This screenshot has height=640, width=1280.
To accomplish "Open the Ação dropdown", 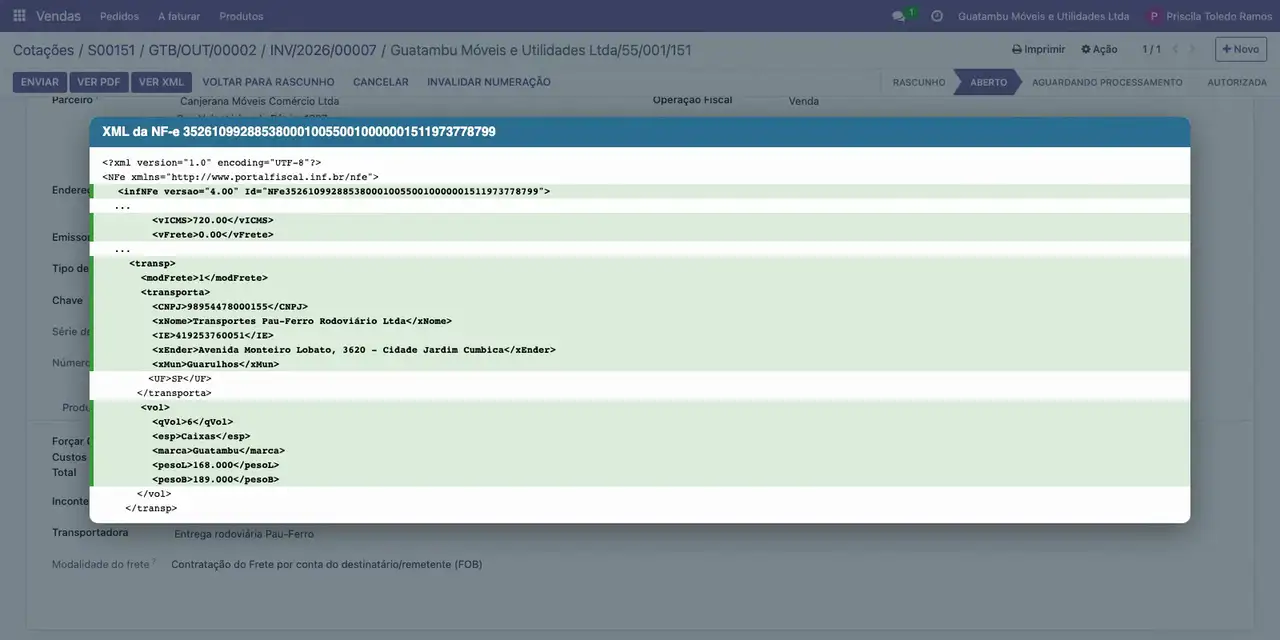I will [1099, 49].
